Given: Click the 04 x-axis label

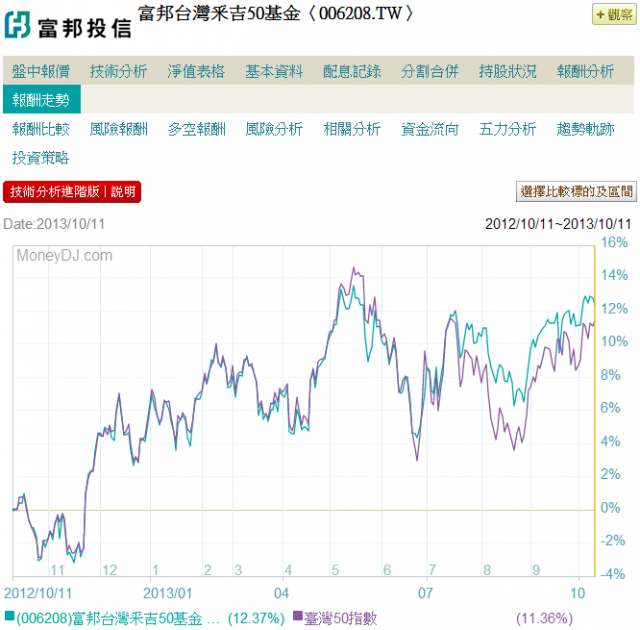Looking at the screenshot, I should (281, 593).
